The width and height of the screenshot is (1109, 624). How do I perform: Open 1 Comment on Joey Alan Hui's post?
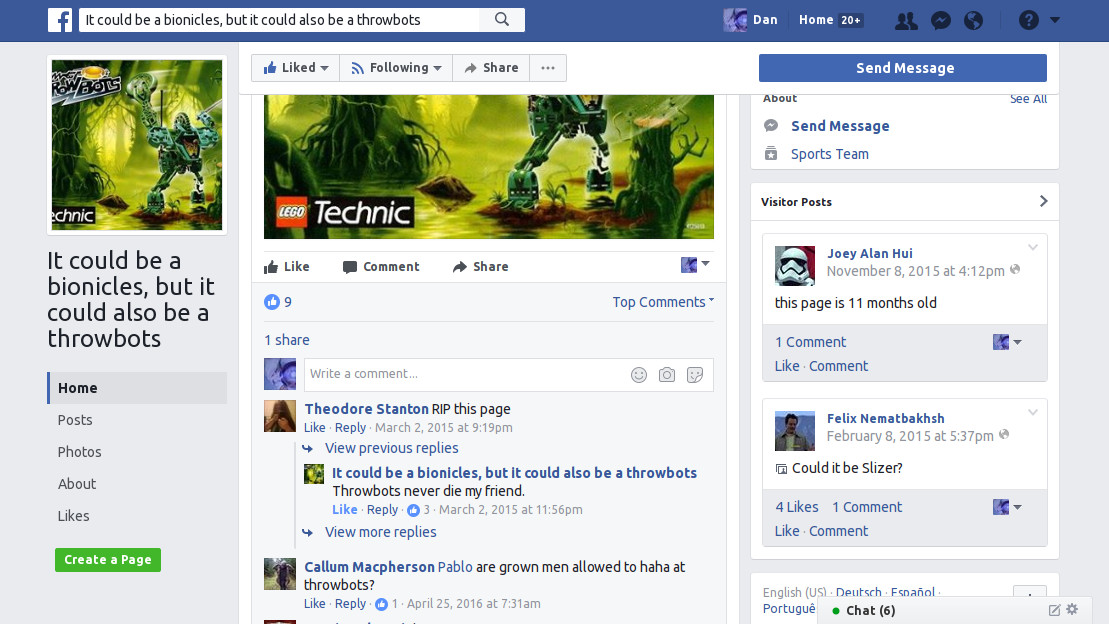point(810,342)
